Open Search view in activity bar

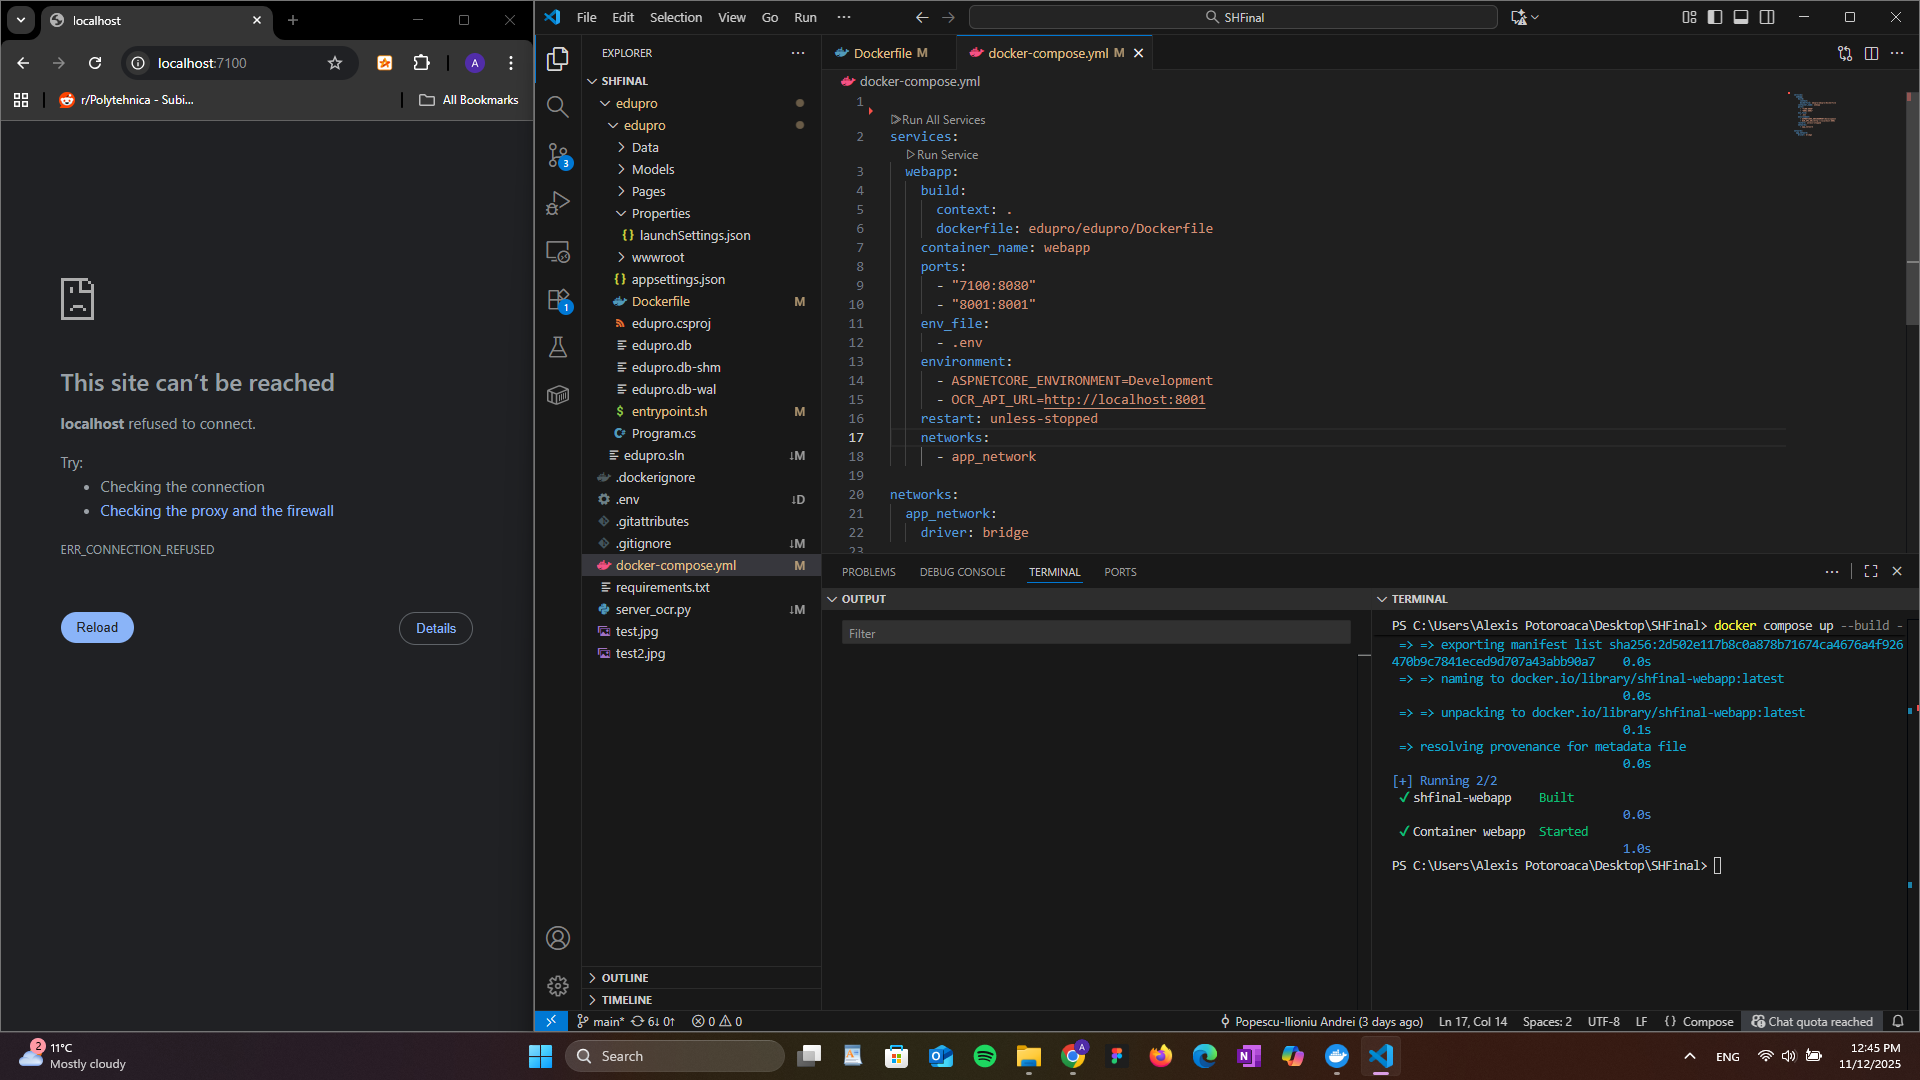tap(558, 106)
